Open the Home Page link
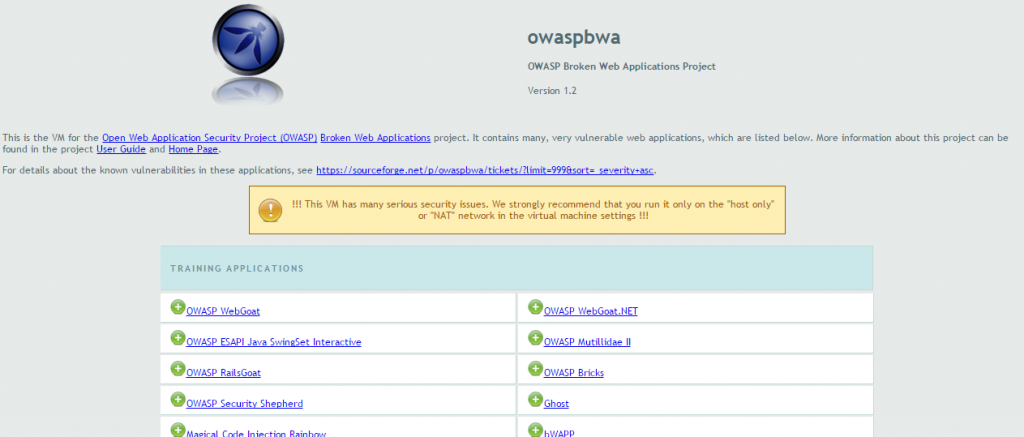The width and height of the screenshot is (1024, 437). coord(193,149)
